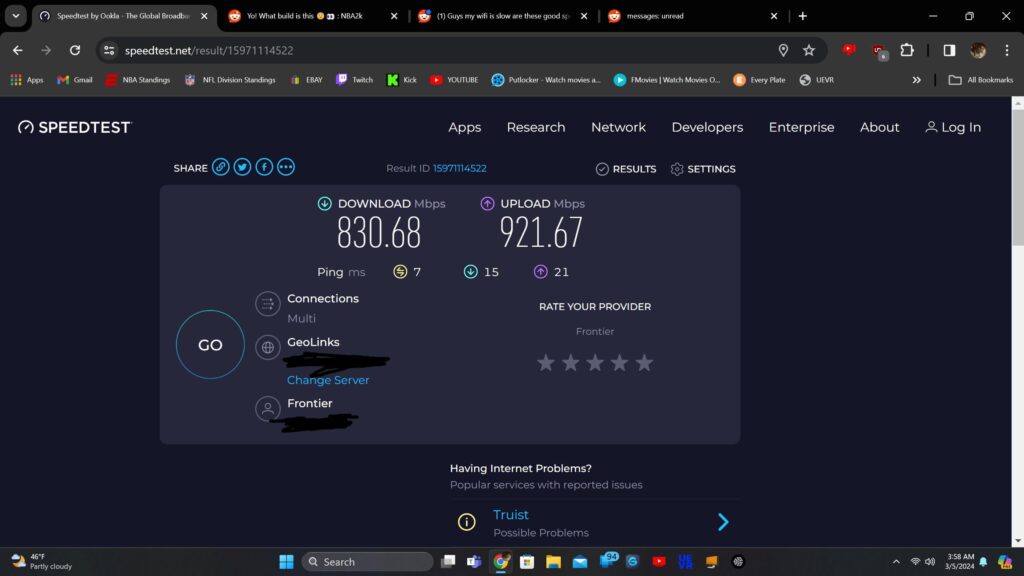The height and width of the screenshot is (576, 1024).
Task: Click Log In in the header
Action: tap(953, 127)
